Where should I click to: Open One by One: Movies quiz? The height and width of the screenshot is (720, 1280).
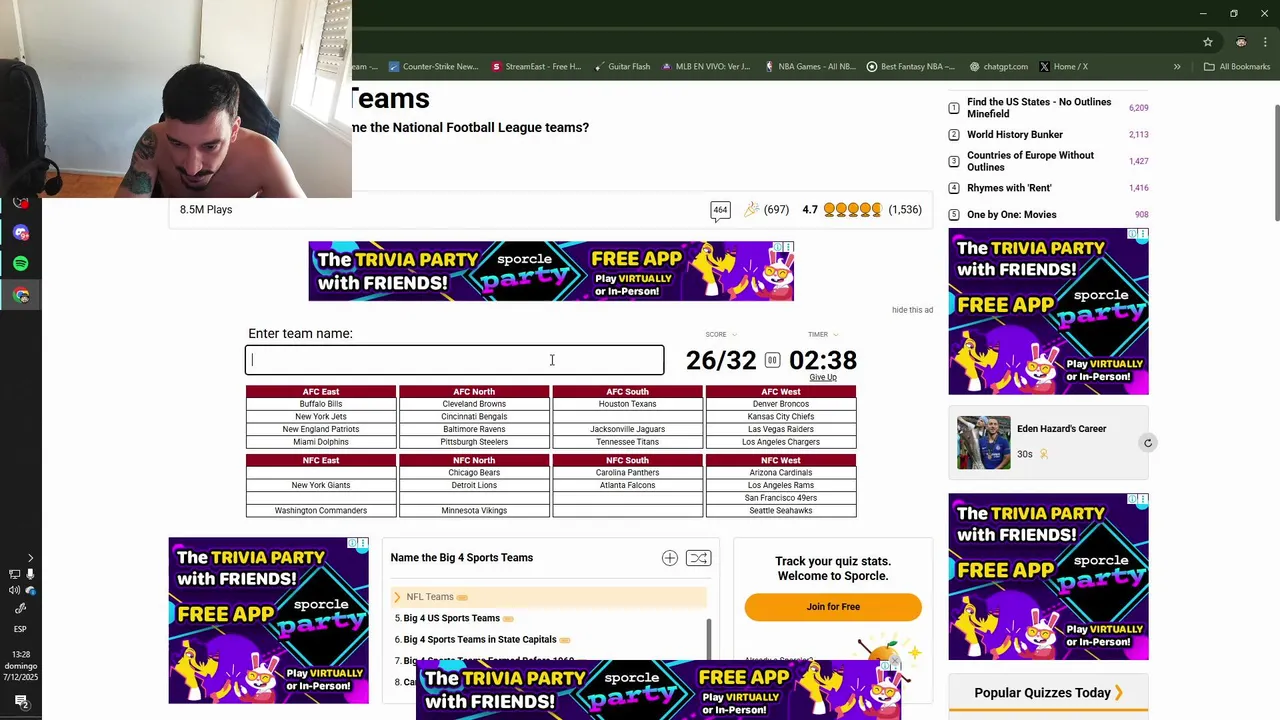point(1012,215)
